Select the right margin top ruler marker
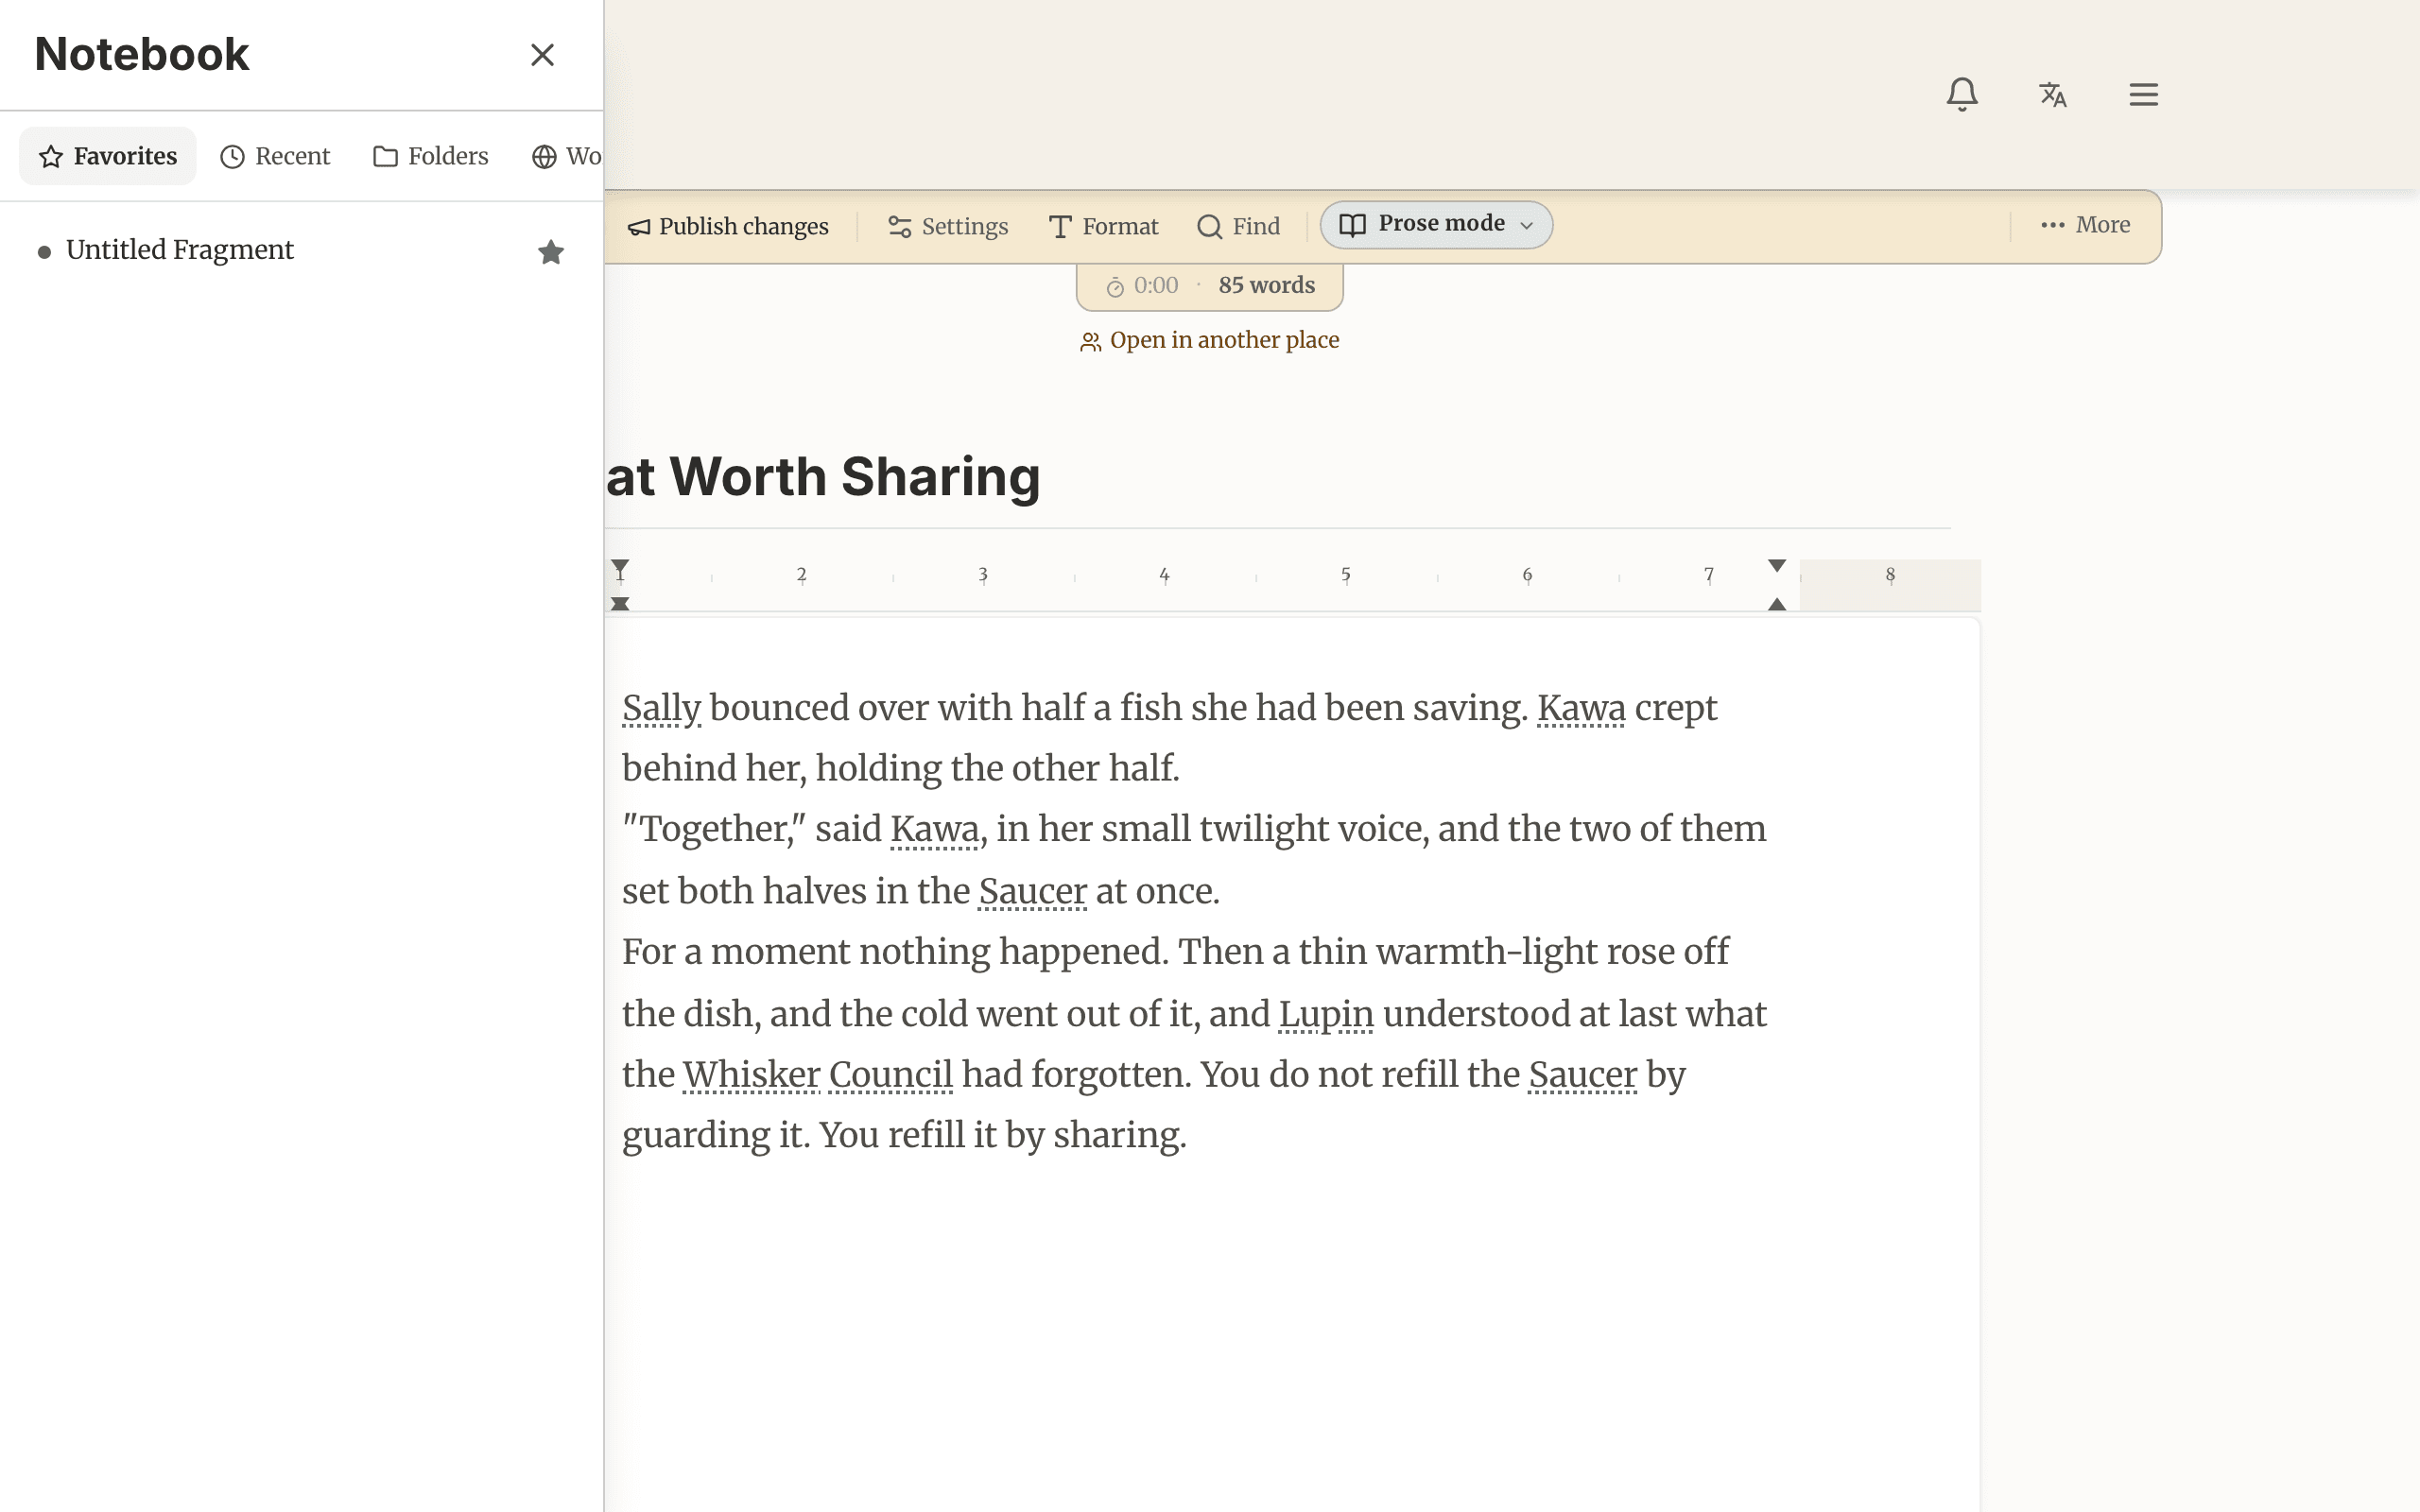This screenshot has width=2420, height=1512. [x=1777, y=566]
